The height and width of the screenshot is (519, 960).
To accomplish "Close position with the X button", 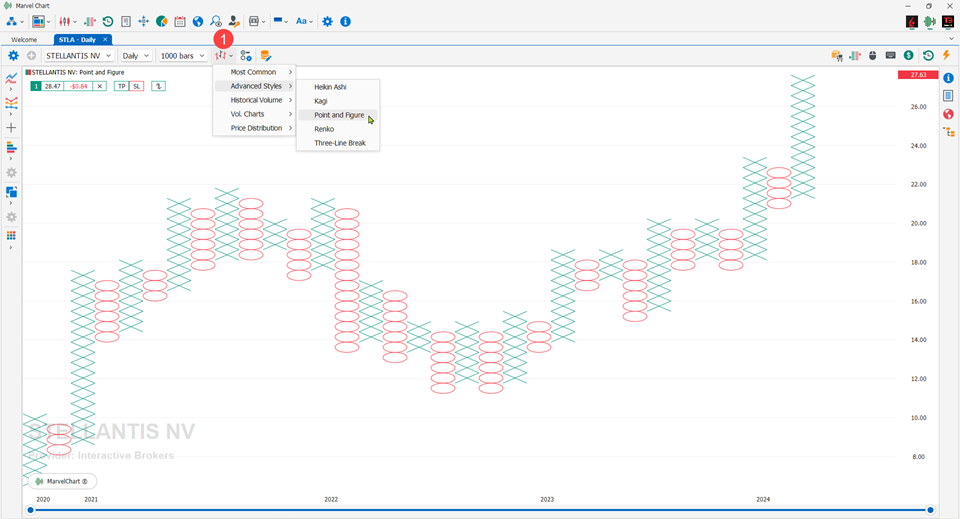I will click(100, 86).
